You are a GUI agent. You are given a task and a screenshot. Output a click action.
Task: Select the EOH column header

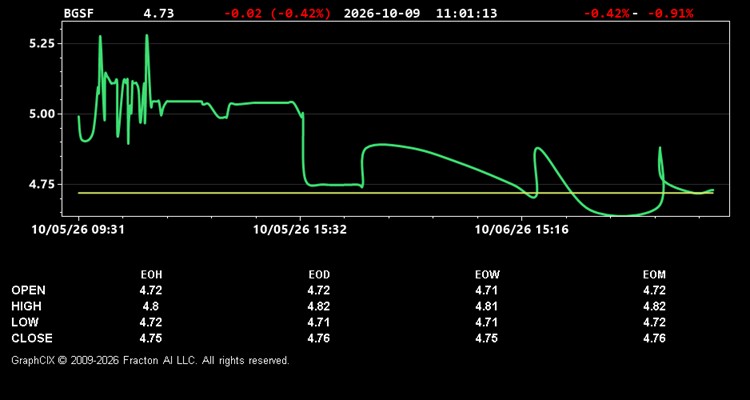click(x=151, y=275)
